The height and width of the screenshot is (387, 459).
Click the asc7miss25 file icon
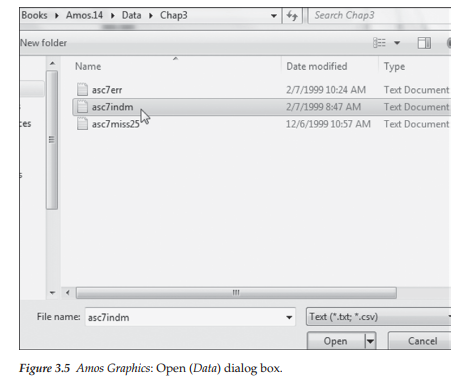pyautogui.click(x=82, y=124)
